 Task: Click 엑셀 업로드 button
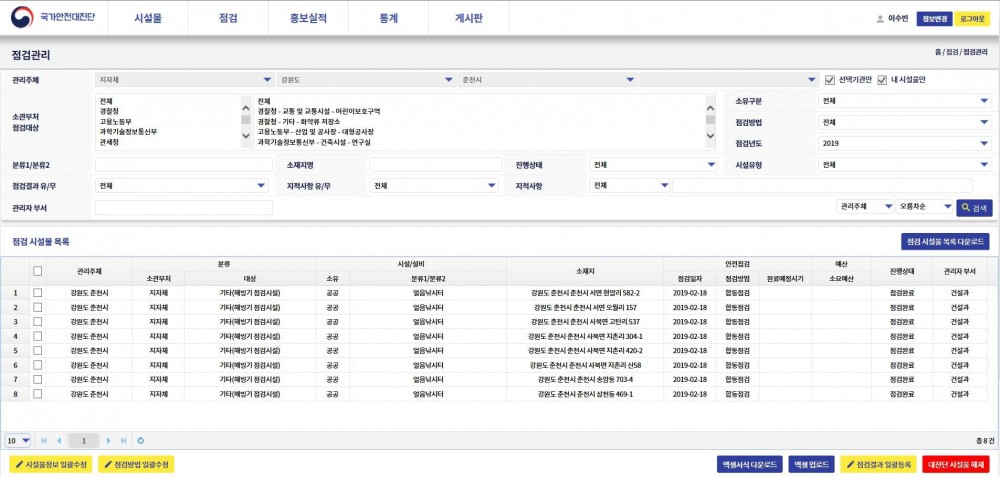(x=812, y=464)
